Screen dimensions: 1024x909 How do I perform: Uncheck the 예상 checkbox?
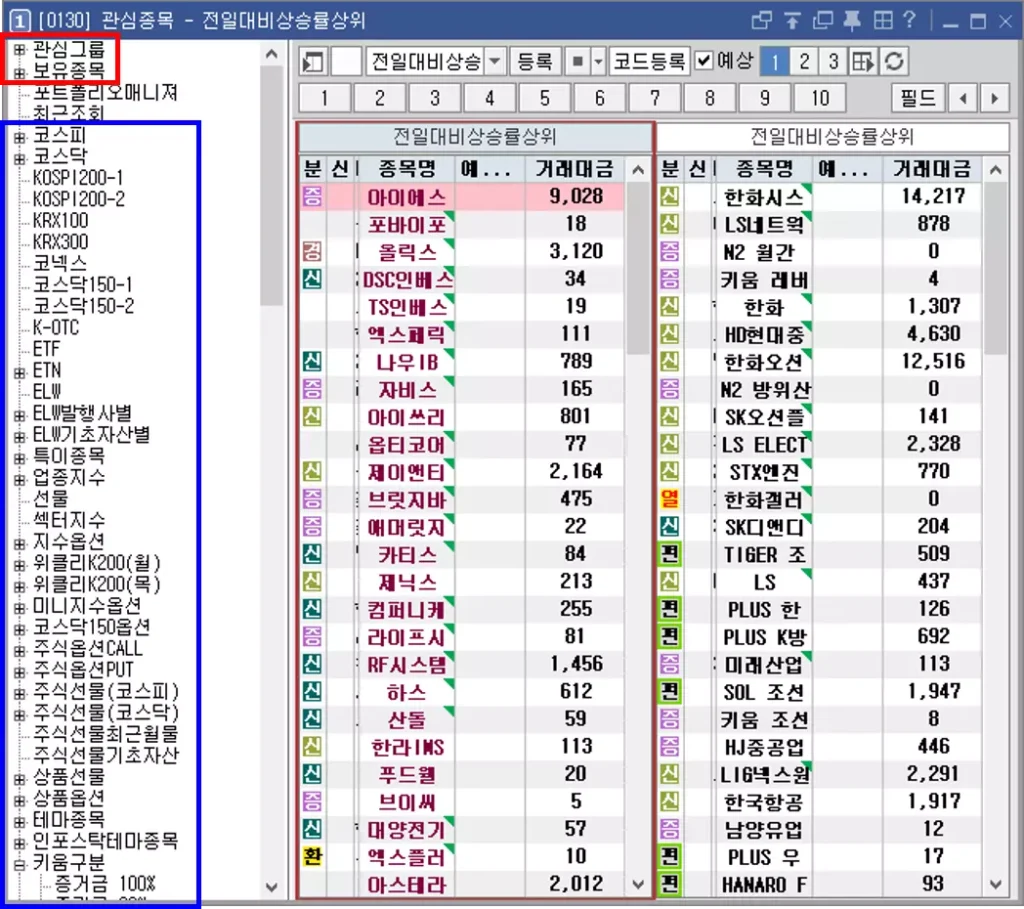point(703,61)
